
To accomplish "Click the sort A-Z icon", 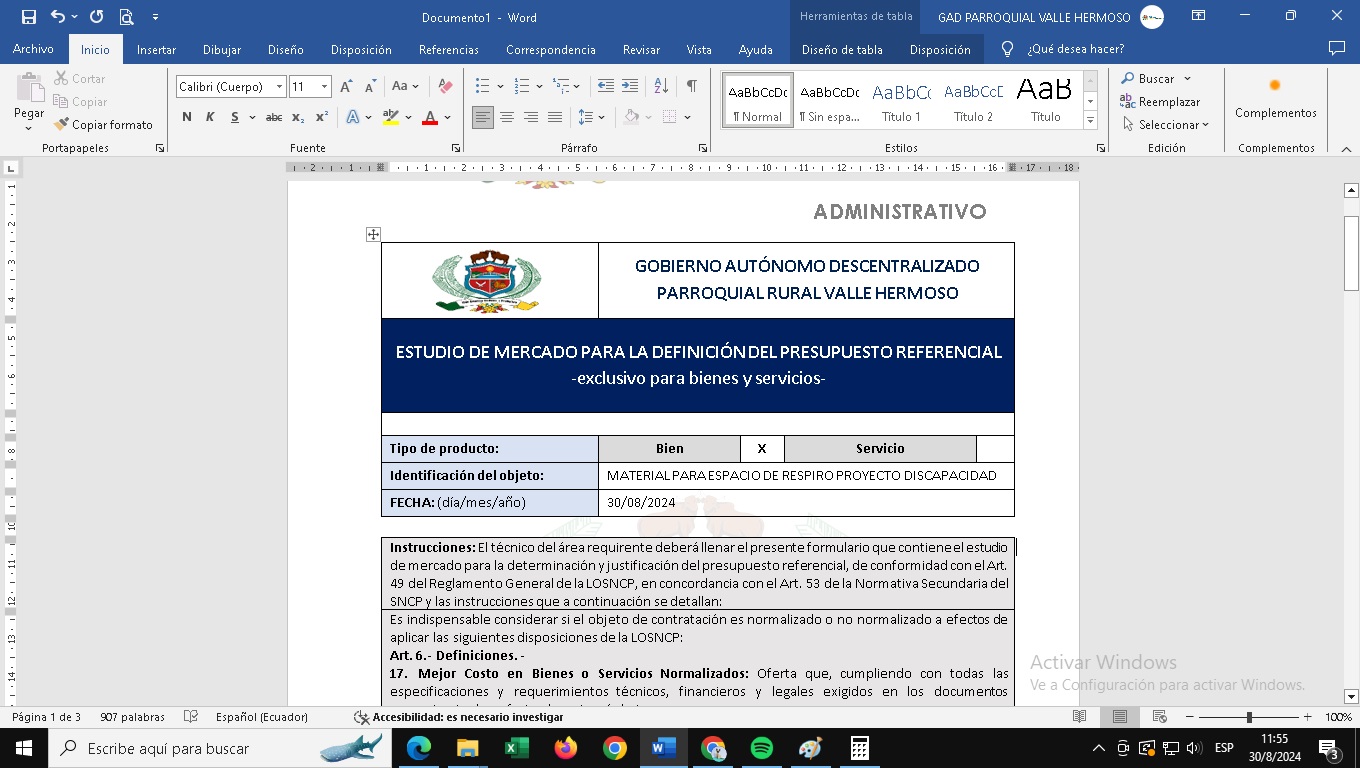I will (661, 86).
